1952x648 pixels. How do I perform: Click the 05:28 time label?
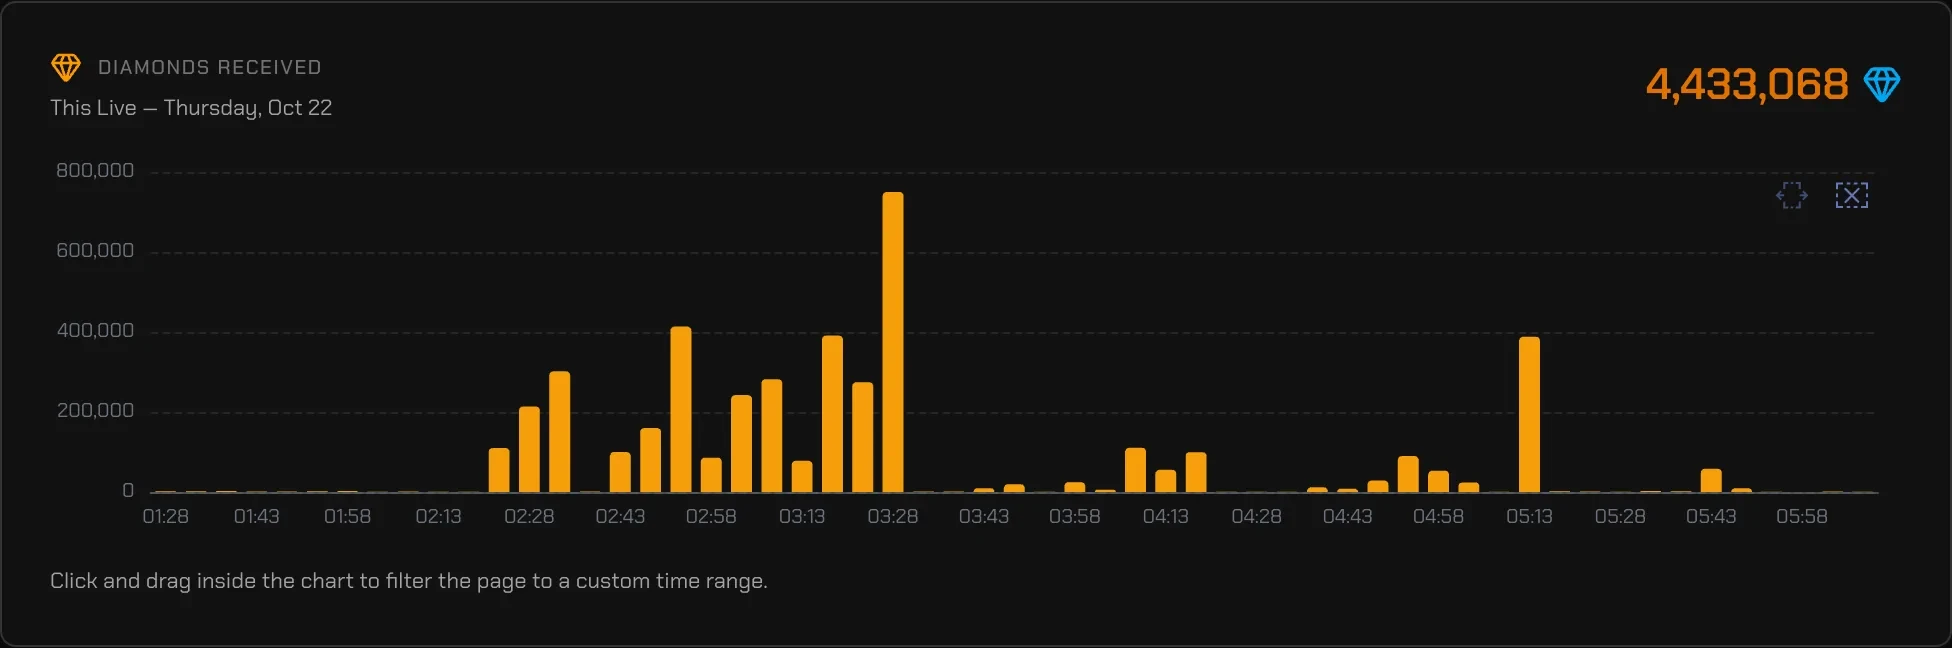pyautogui.click(x=1620, y=516)
